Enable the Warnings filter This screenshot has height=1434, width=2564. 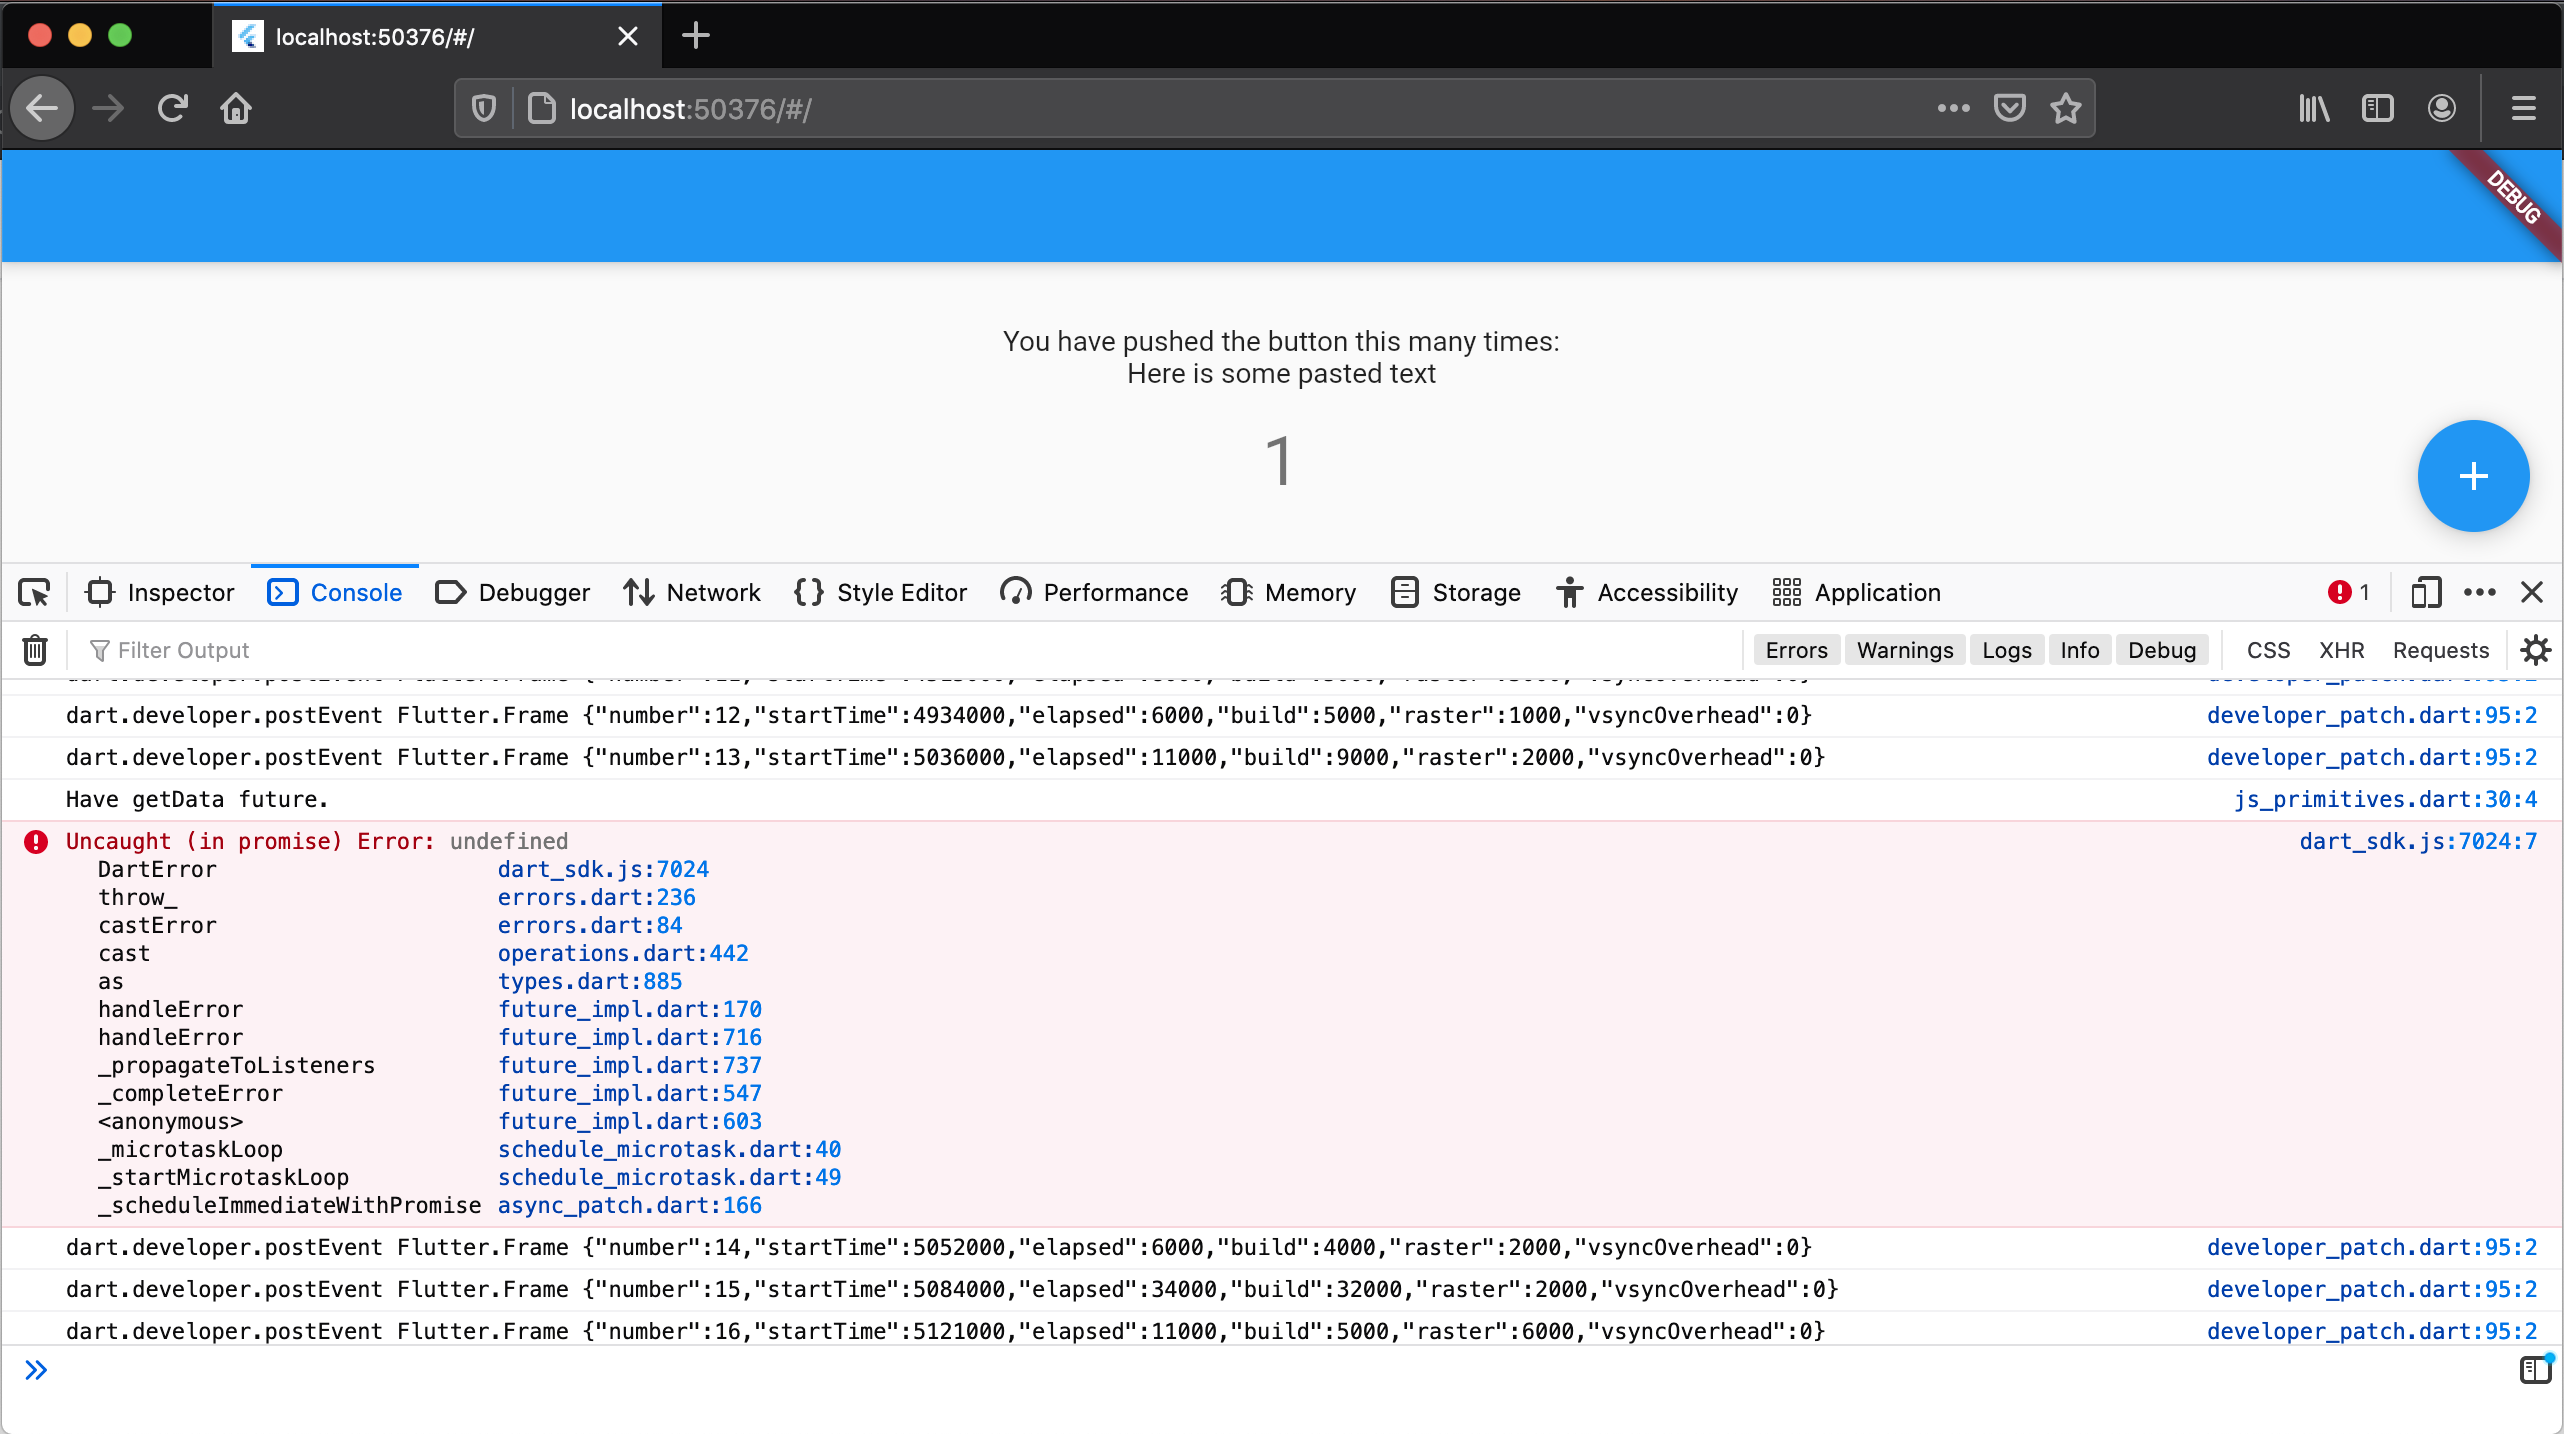click(x=1904, y=649)
